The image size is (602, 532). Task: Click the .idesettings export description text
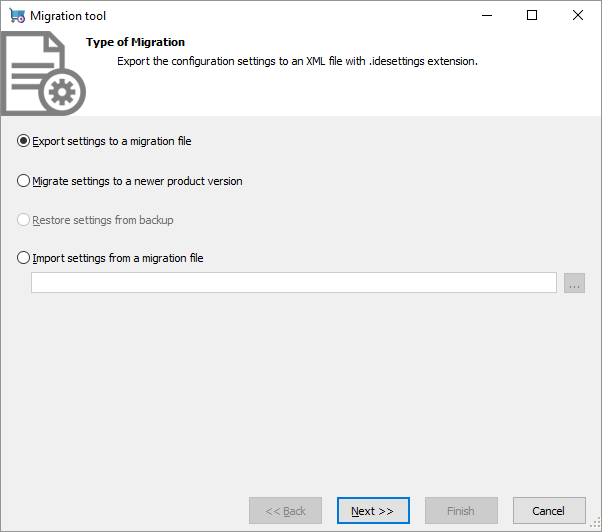297,61
